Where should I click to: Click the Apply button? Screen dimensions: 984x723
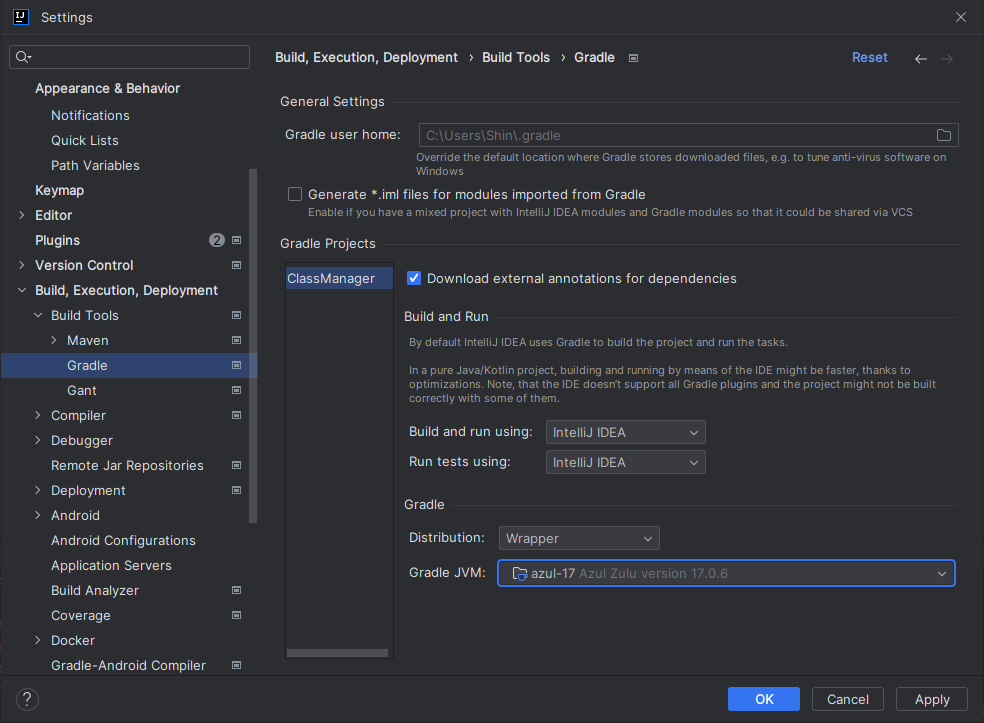pos(932,699)
